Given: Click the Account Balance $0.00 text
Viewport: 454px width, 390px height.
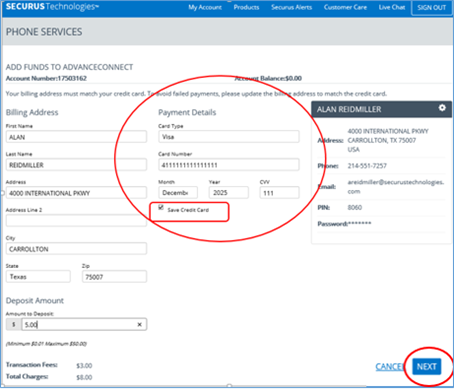Looking at the screenshot, I should (x=268, y=78).
